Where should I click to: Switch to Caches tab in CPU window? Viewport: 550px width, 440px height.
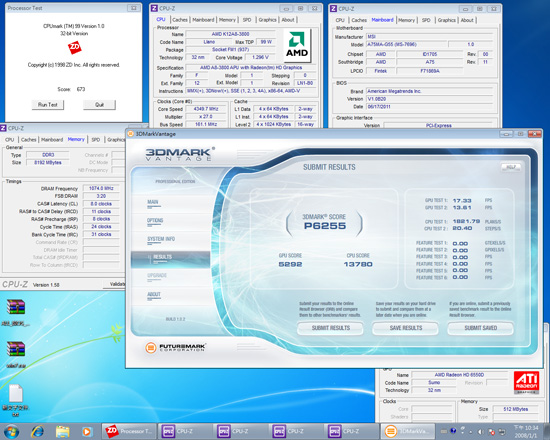[180, 20]
